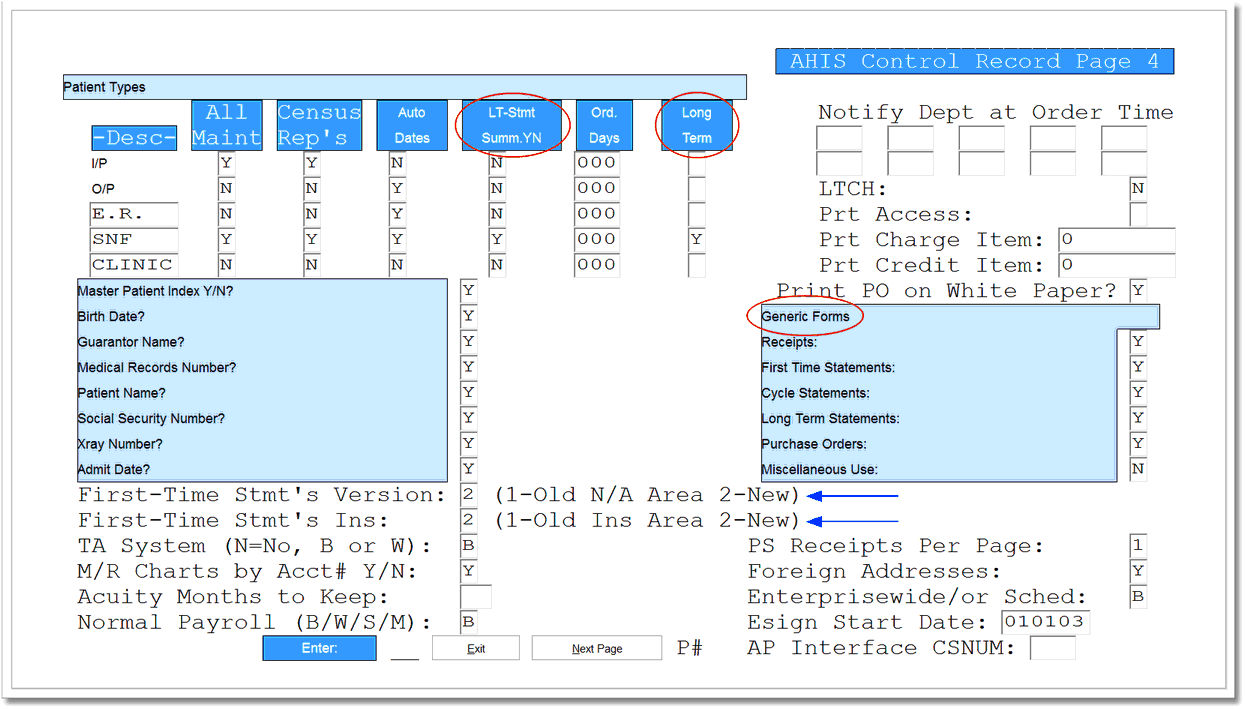Set Purchase Orders form flag
This screenshot has width=1245, height=709.
click(x=1138, y=444)
